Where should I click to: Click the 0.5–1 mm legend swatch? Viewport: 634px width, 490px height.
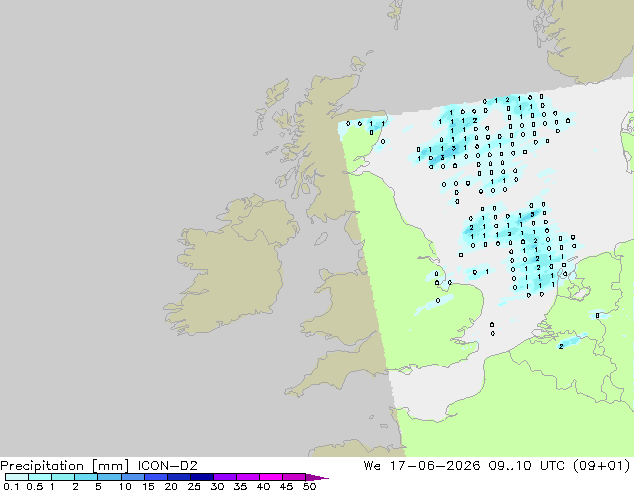(40, 477)
